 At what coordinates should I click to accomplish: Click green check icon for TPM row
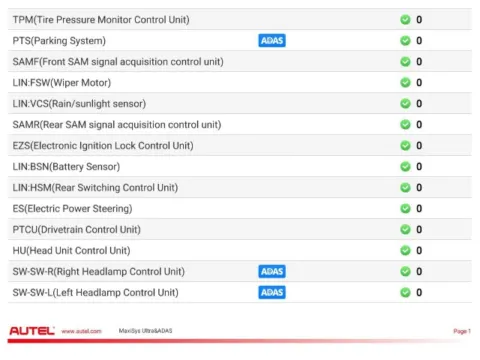pos(405,20)
